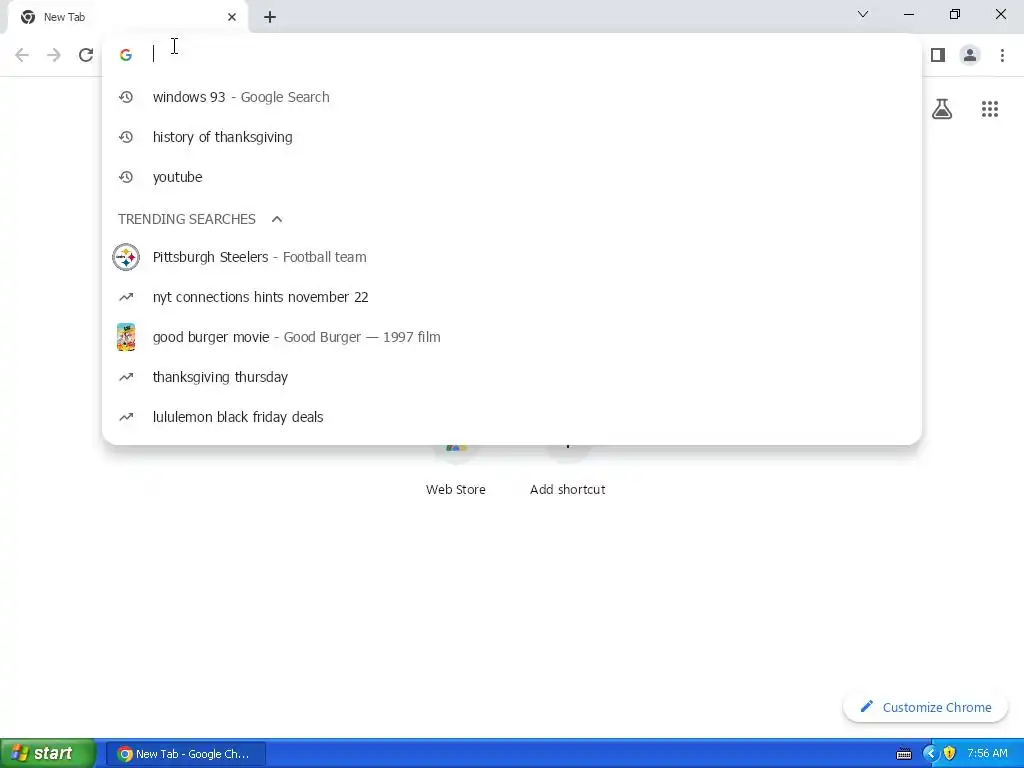Restore down the Chrome window
Viewport: 1024px width, 768px height.
(955, 14)
